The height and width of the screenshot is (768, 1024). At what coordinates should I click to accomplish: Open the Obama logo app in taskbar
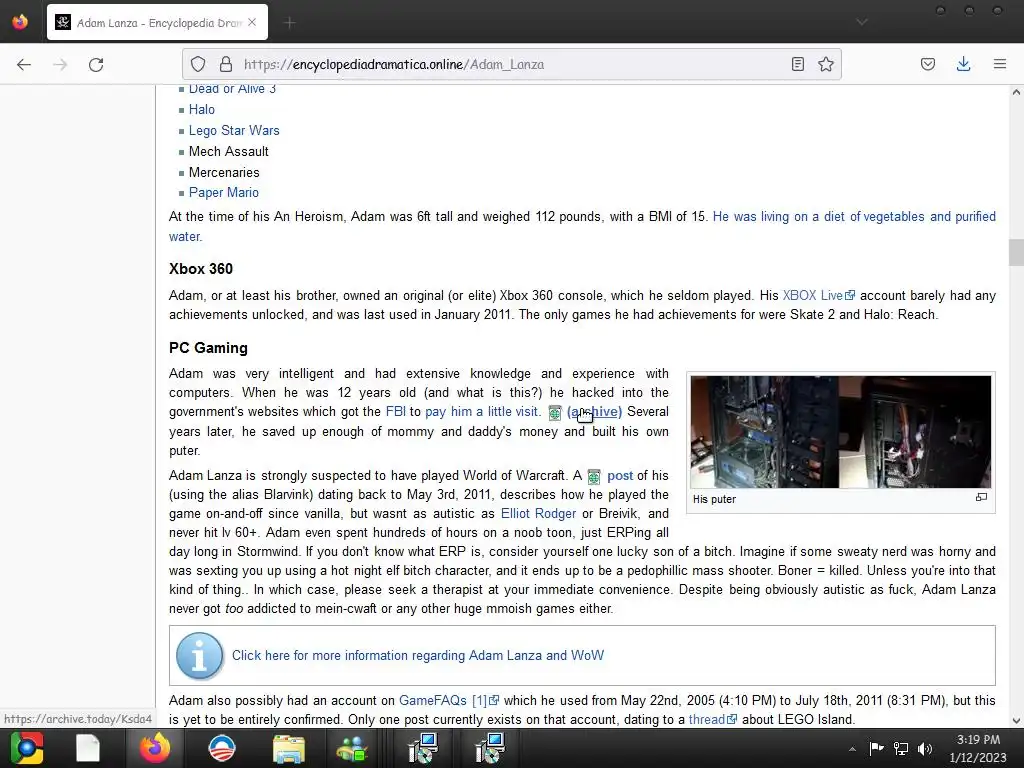coord(221,748)
